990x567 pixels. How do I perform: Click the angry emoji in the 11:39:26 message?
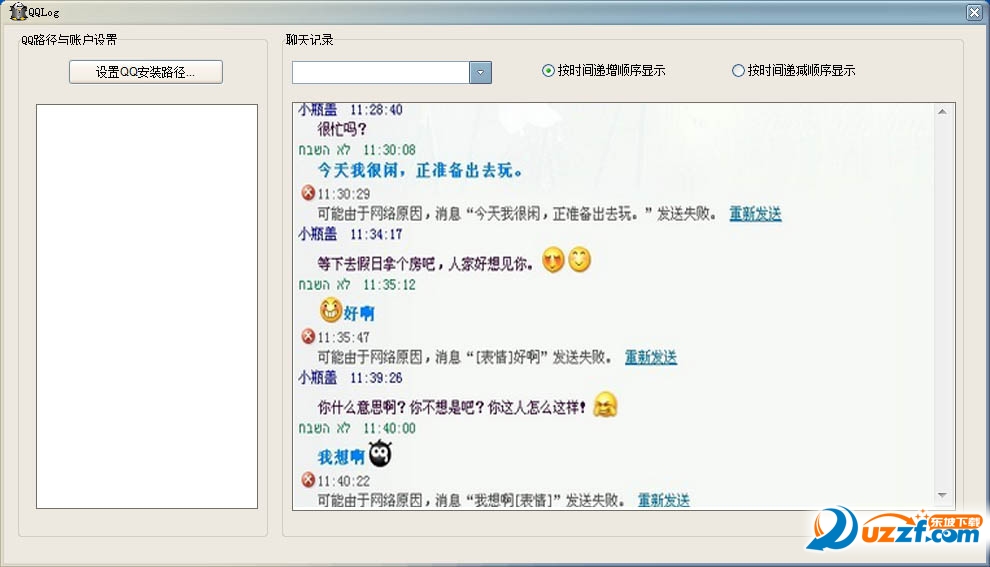pos(605,405)
